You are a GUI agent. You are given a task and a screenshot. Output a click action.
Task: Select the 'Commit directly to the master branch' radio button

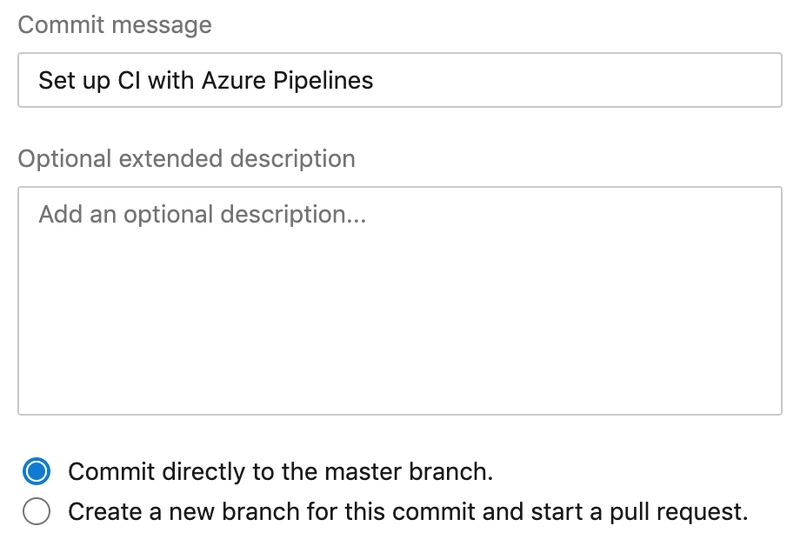point(37,471)
